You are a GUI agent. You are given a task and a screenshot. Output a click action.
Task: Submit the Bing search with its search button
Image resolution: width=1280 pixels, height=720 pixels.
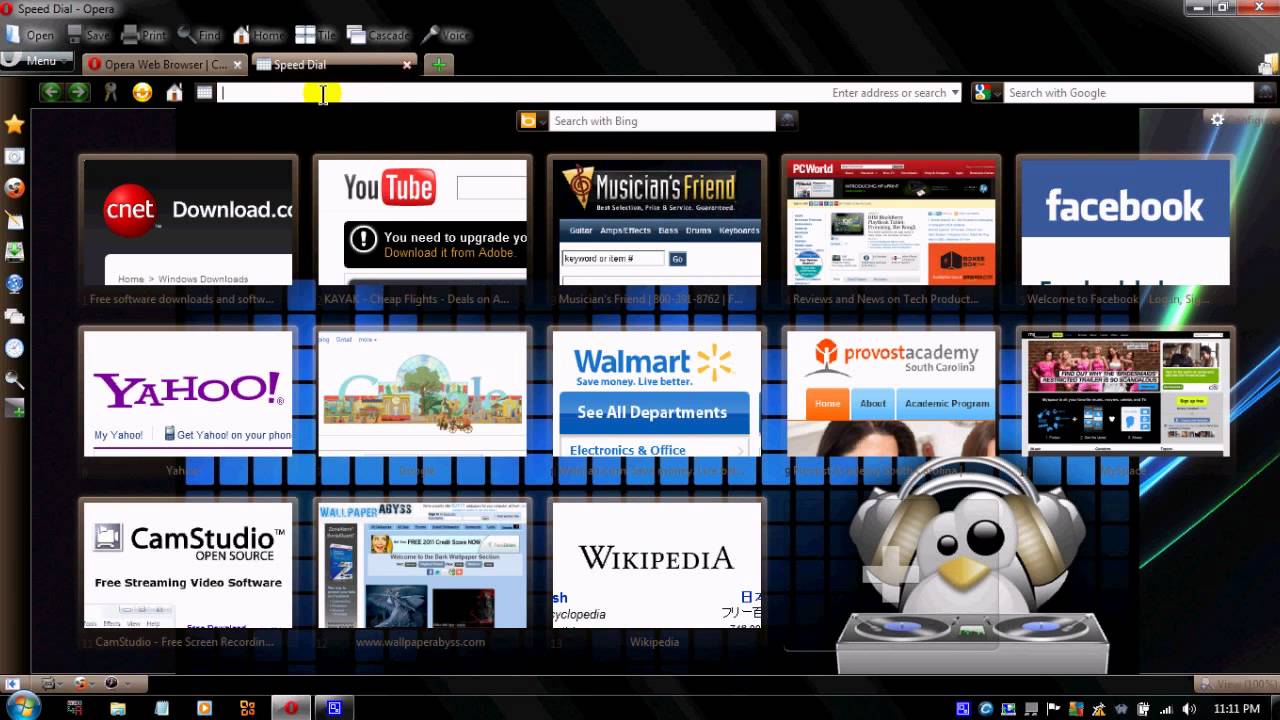788,121
